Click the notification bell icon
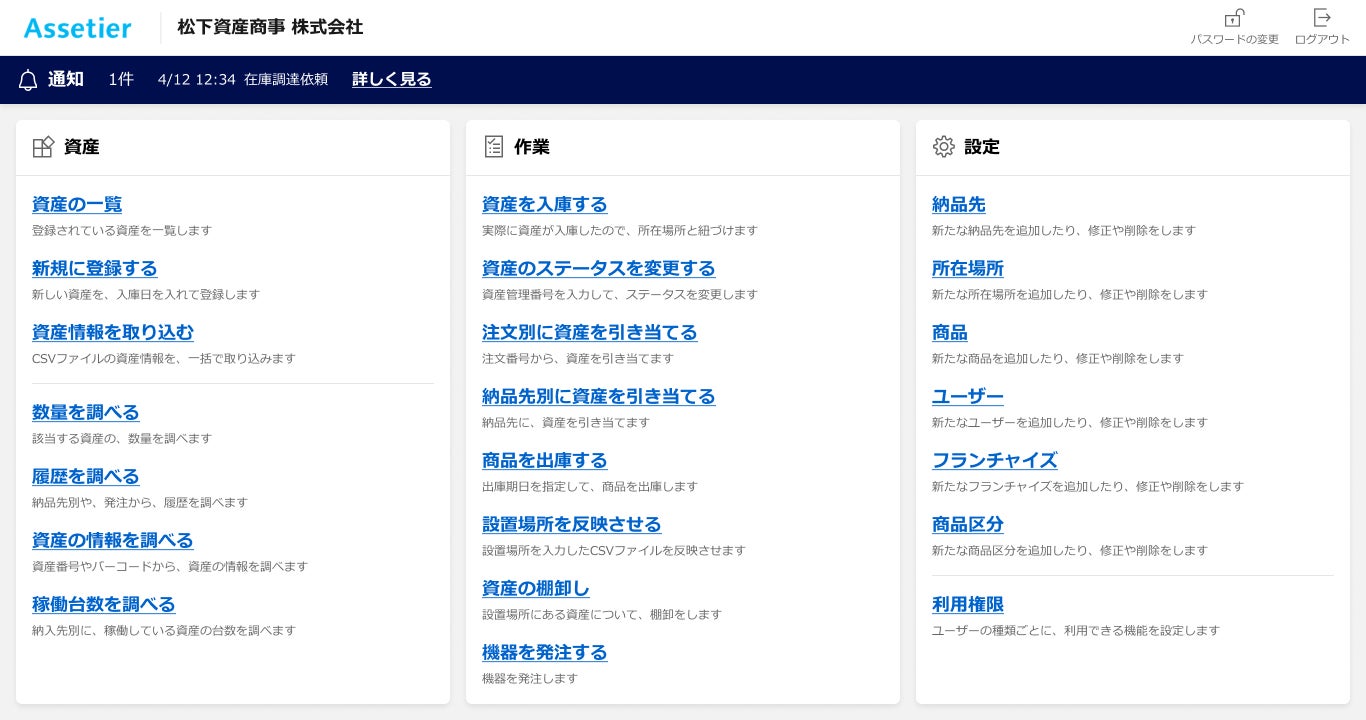Image resolution: width=1366 pixels, height=720 pixels. (28, 79)
